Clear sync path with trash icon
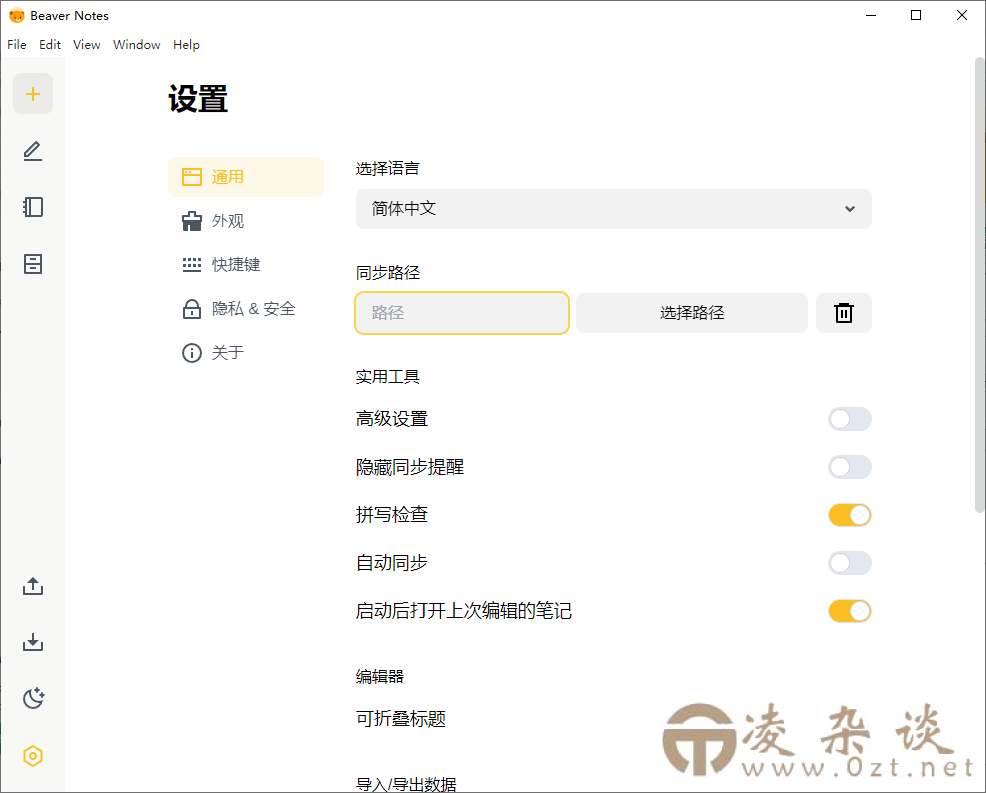Screen dimensions: 986x793 coord(843,313)
